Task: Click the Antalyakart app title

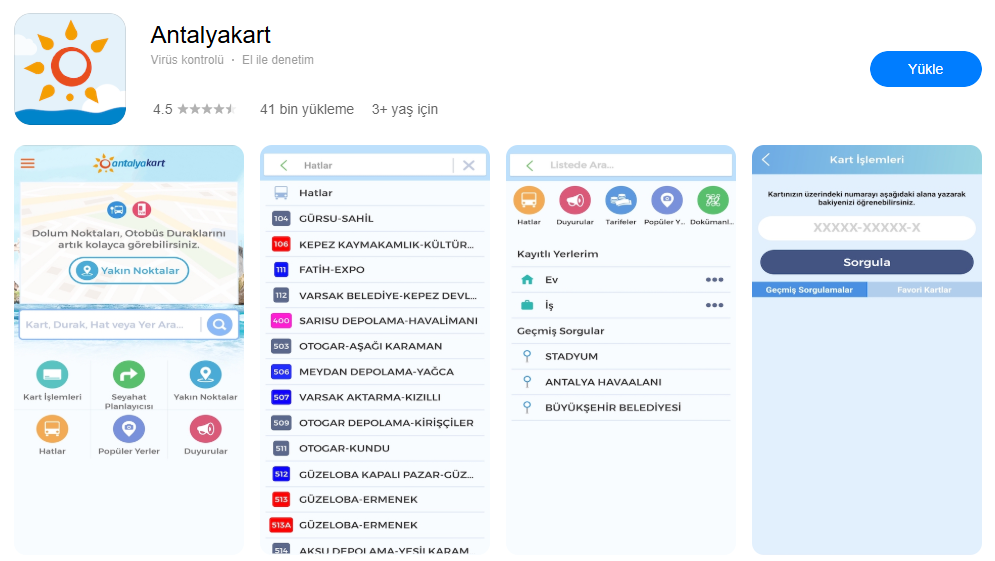Action: coord(211,35)
